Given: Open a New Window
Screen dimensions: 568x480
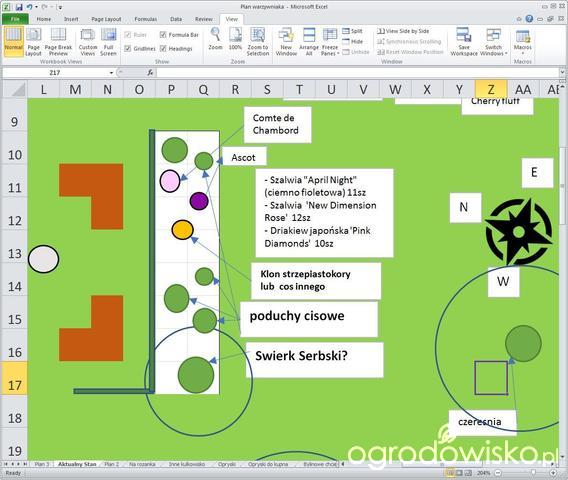Looking at the screenshot, I should coord(286,42).
